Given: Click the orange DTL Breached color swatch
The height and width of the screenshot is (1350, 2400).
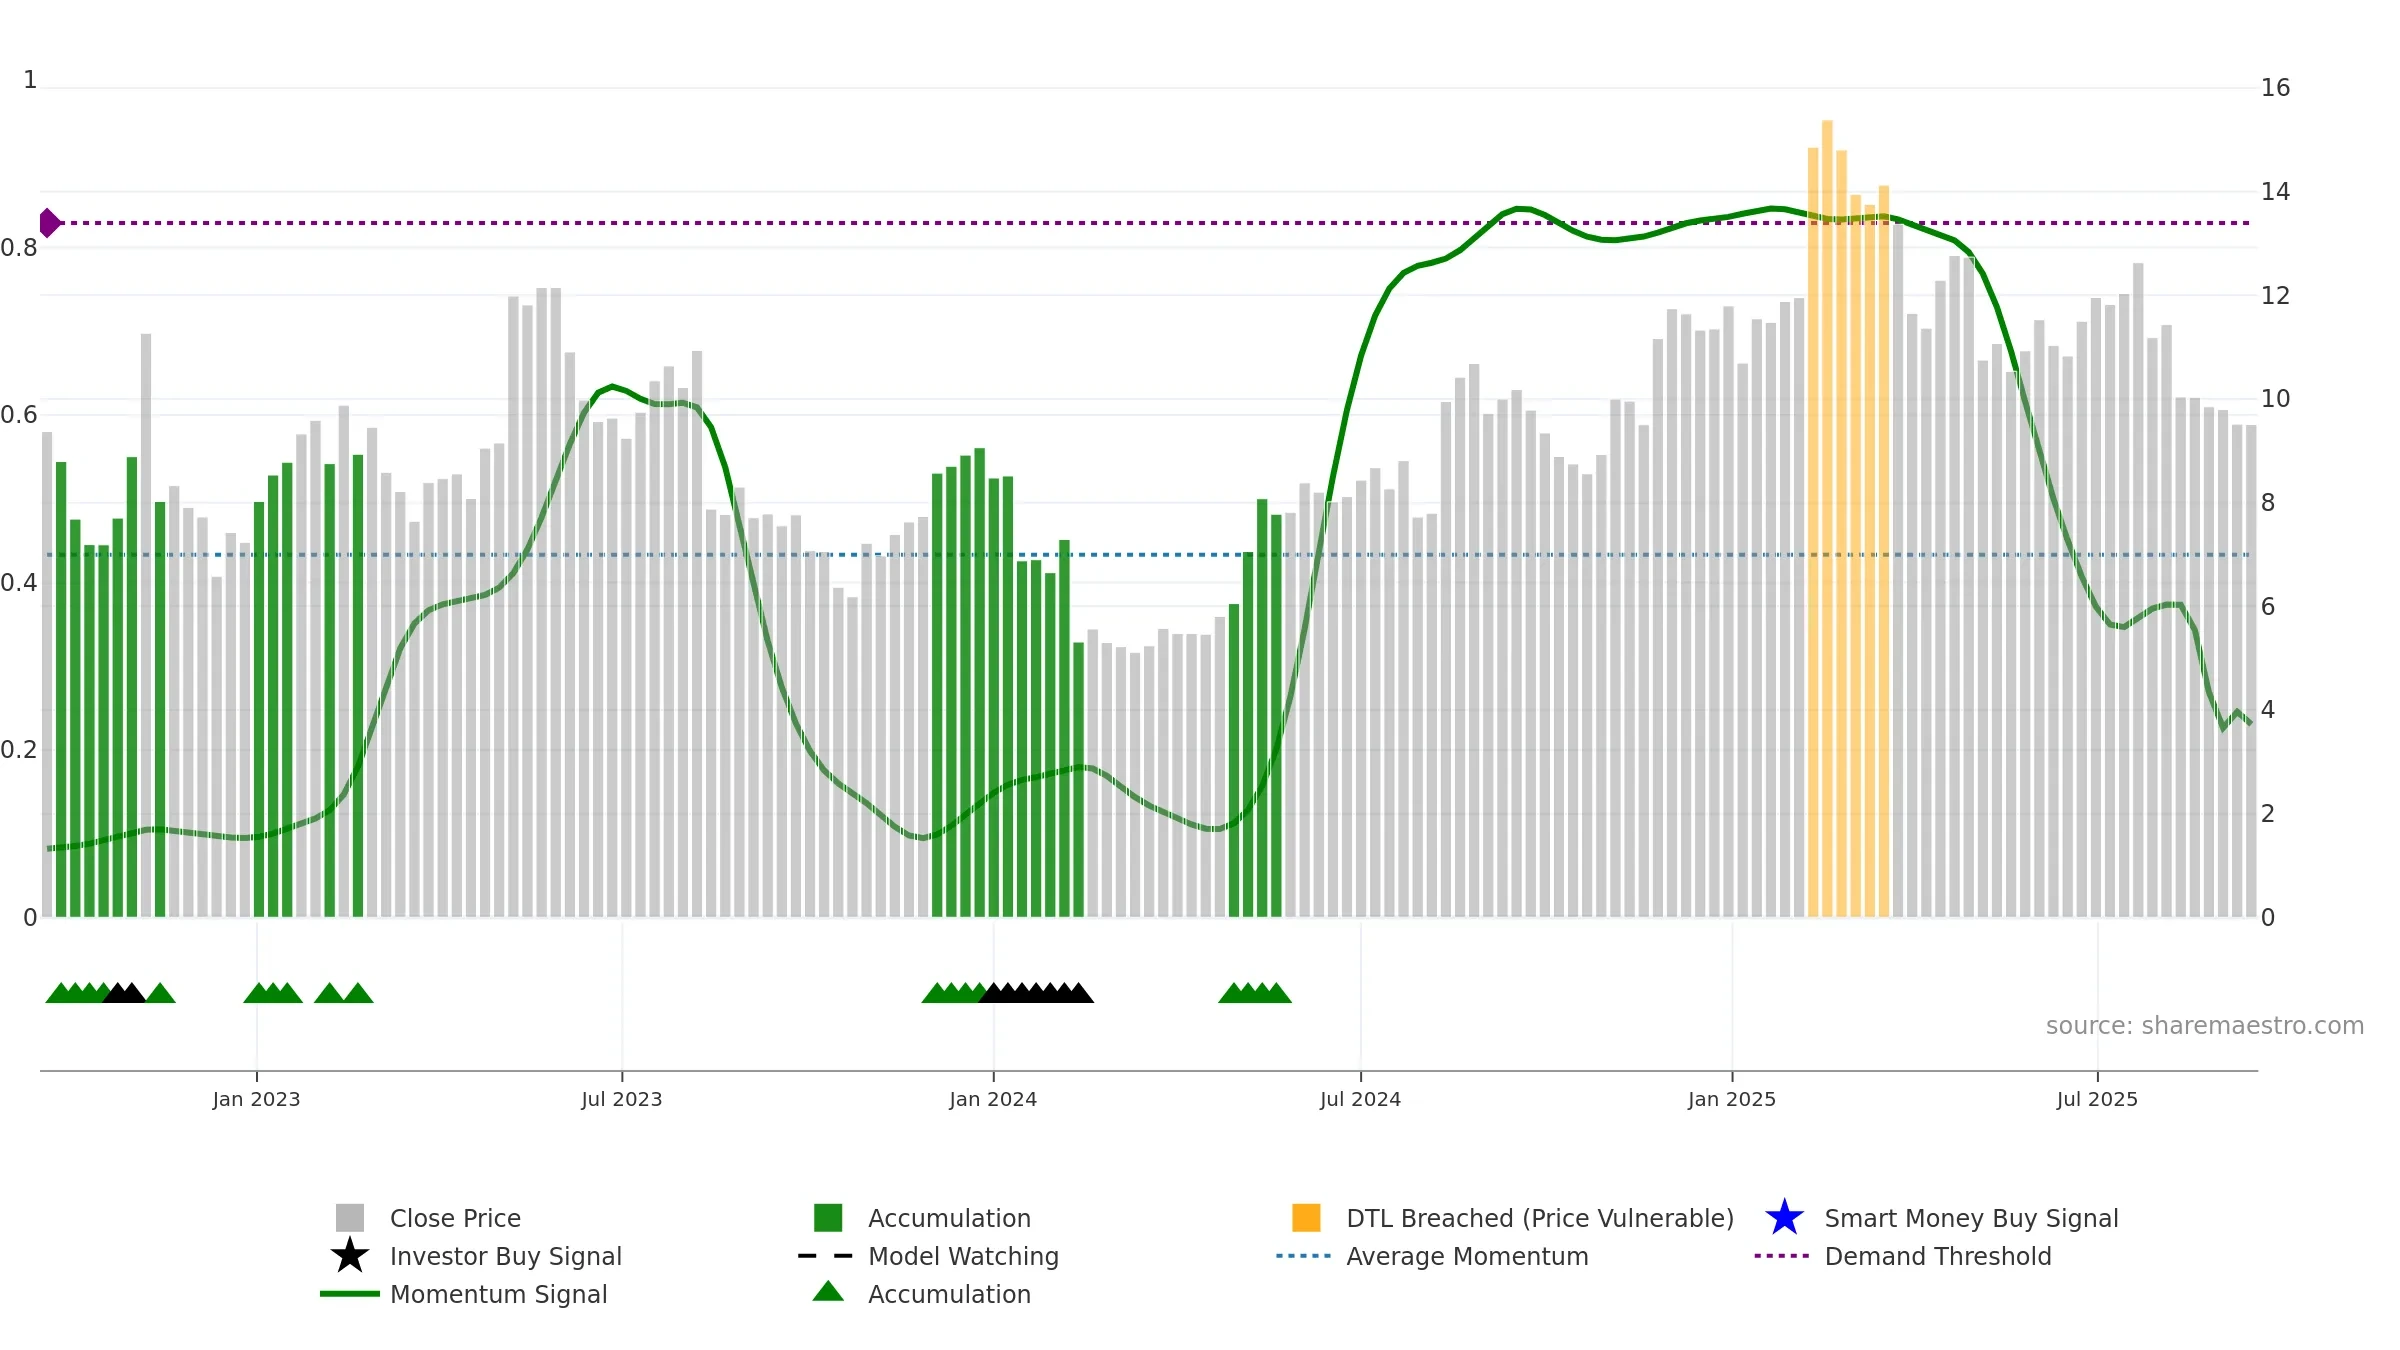Looking at the screenshot, I should (1306, 1217).
